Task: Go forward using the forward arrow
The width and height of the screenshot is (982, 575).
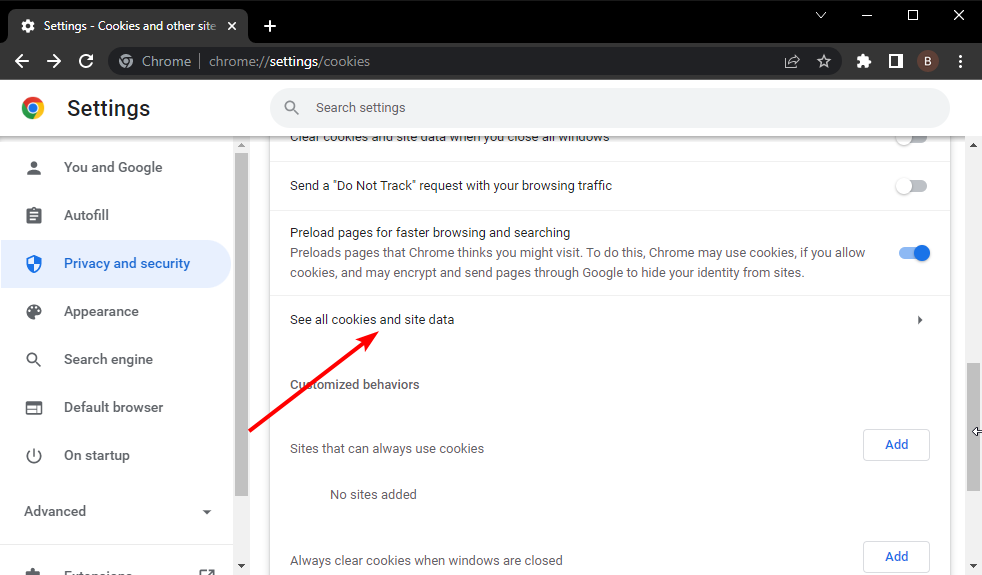Action: pos(54,61)
